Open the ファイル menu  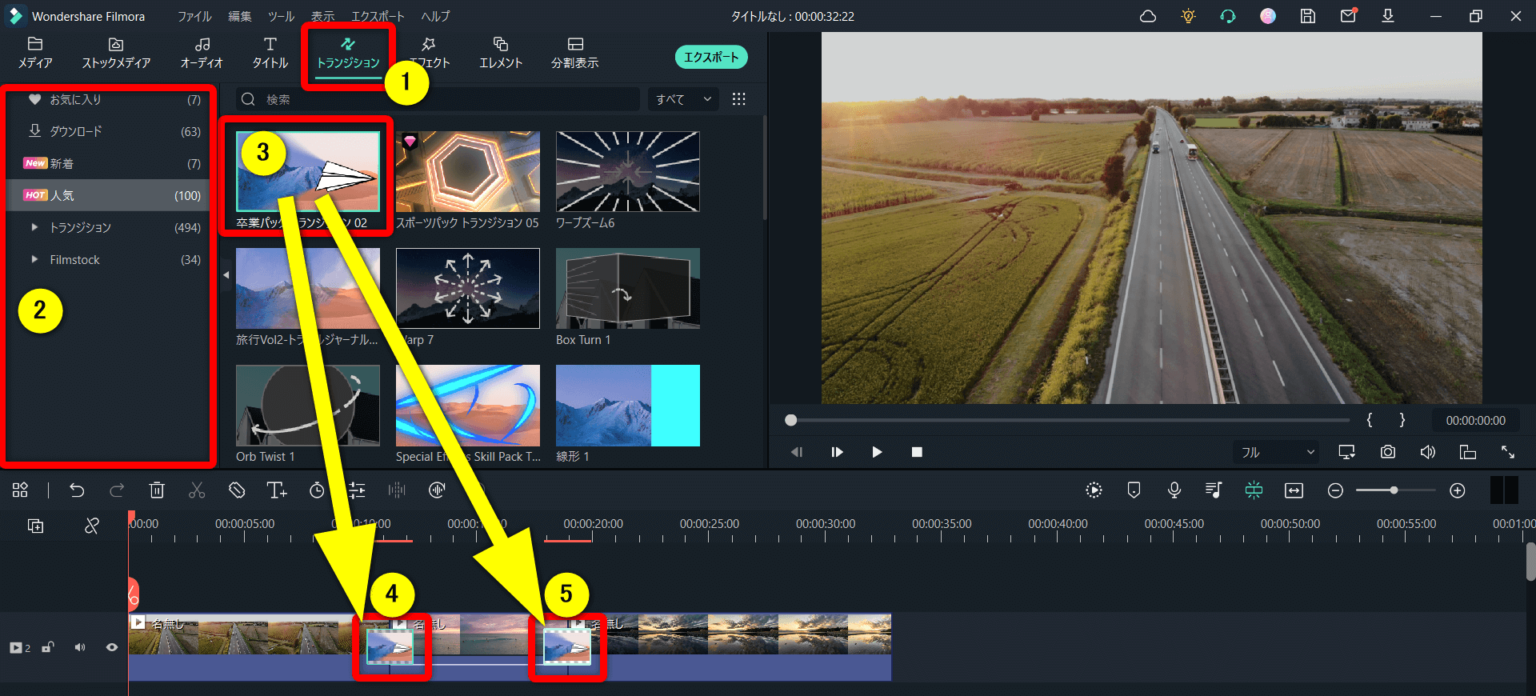click(x=194, y=16)
